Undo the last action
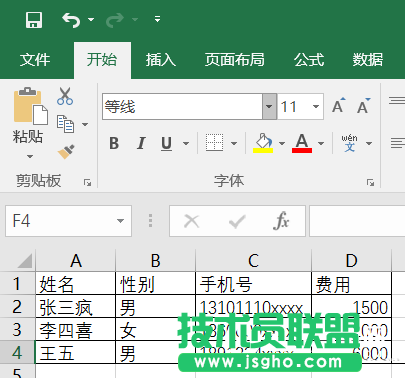Screen dimensions: 405x378 (x=71, y=20)
